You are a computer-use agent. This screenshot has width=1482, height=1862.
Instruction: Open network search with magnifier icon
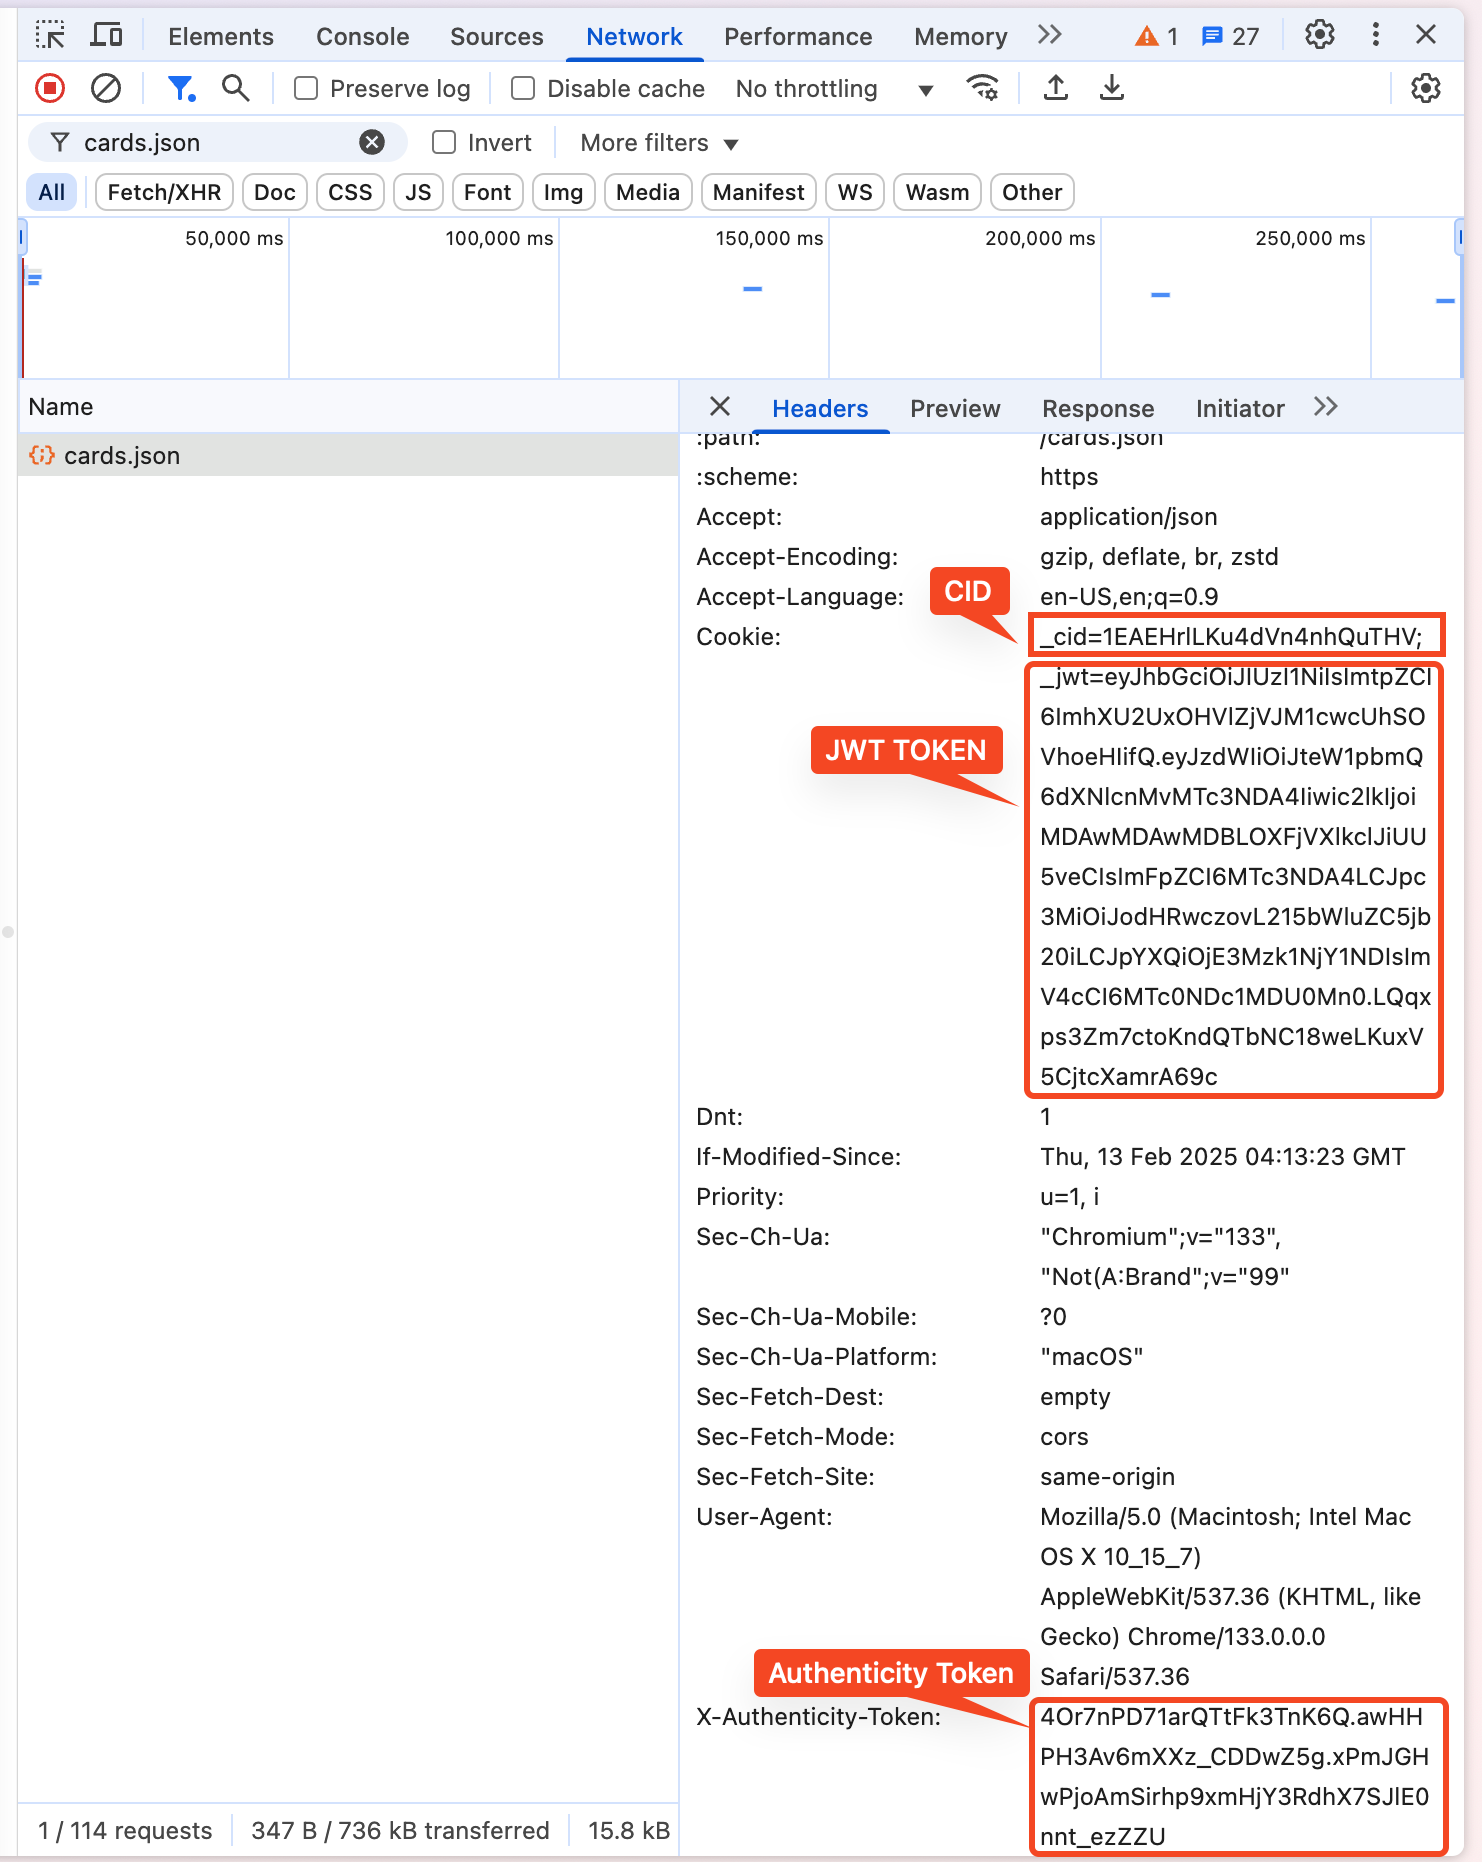click(x=236, y=89)
